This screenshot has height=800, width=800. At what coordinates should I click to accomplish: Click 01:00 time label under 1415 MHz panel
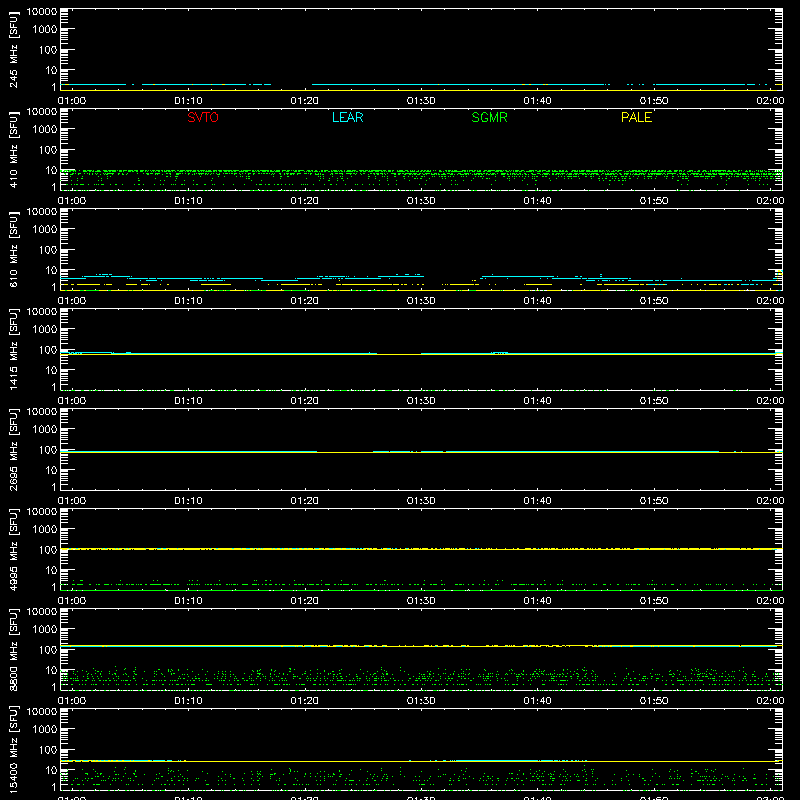click(72, 401)
